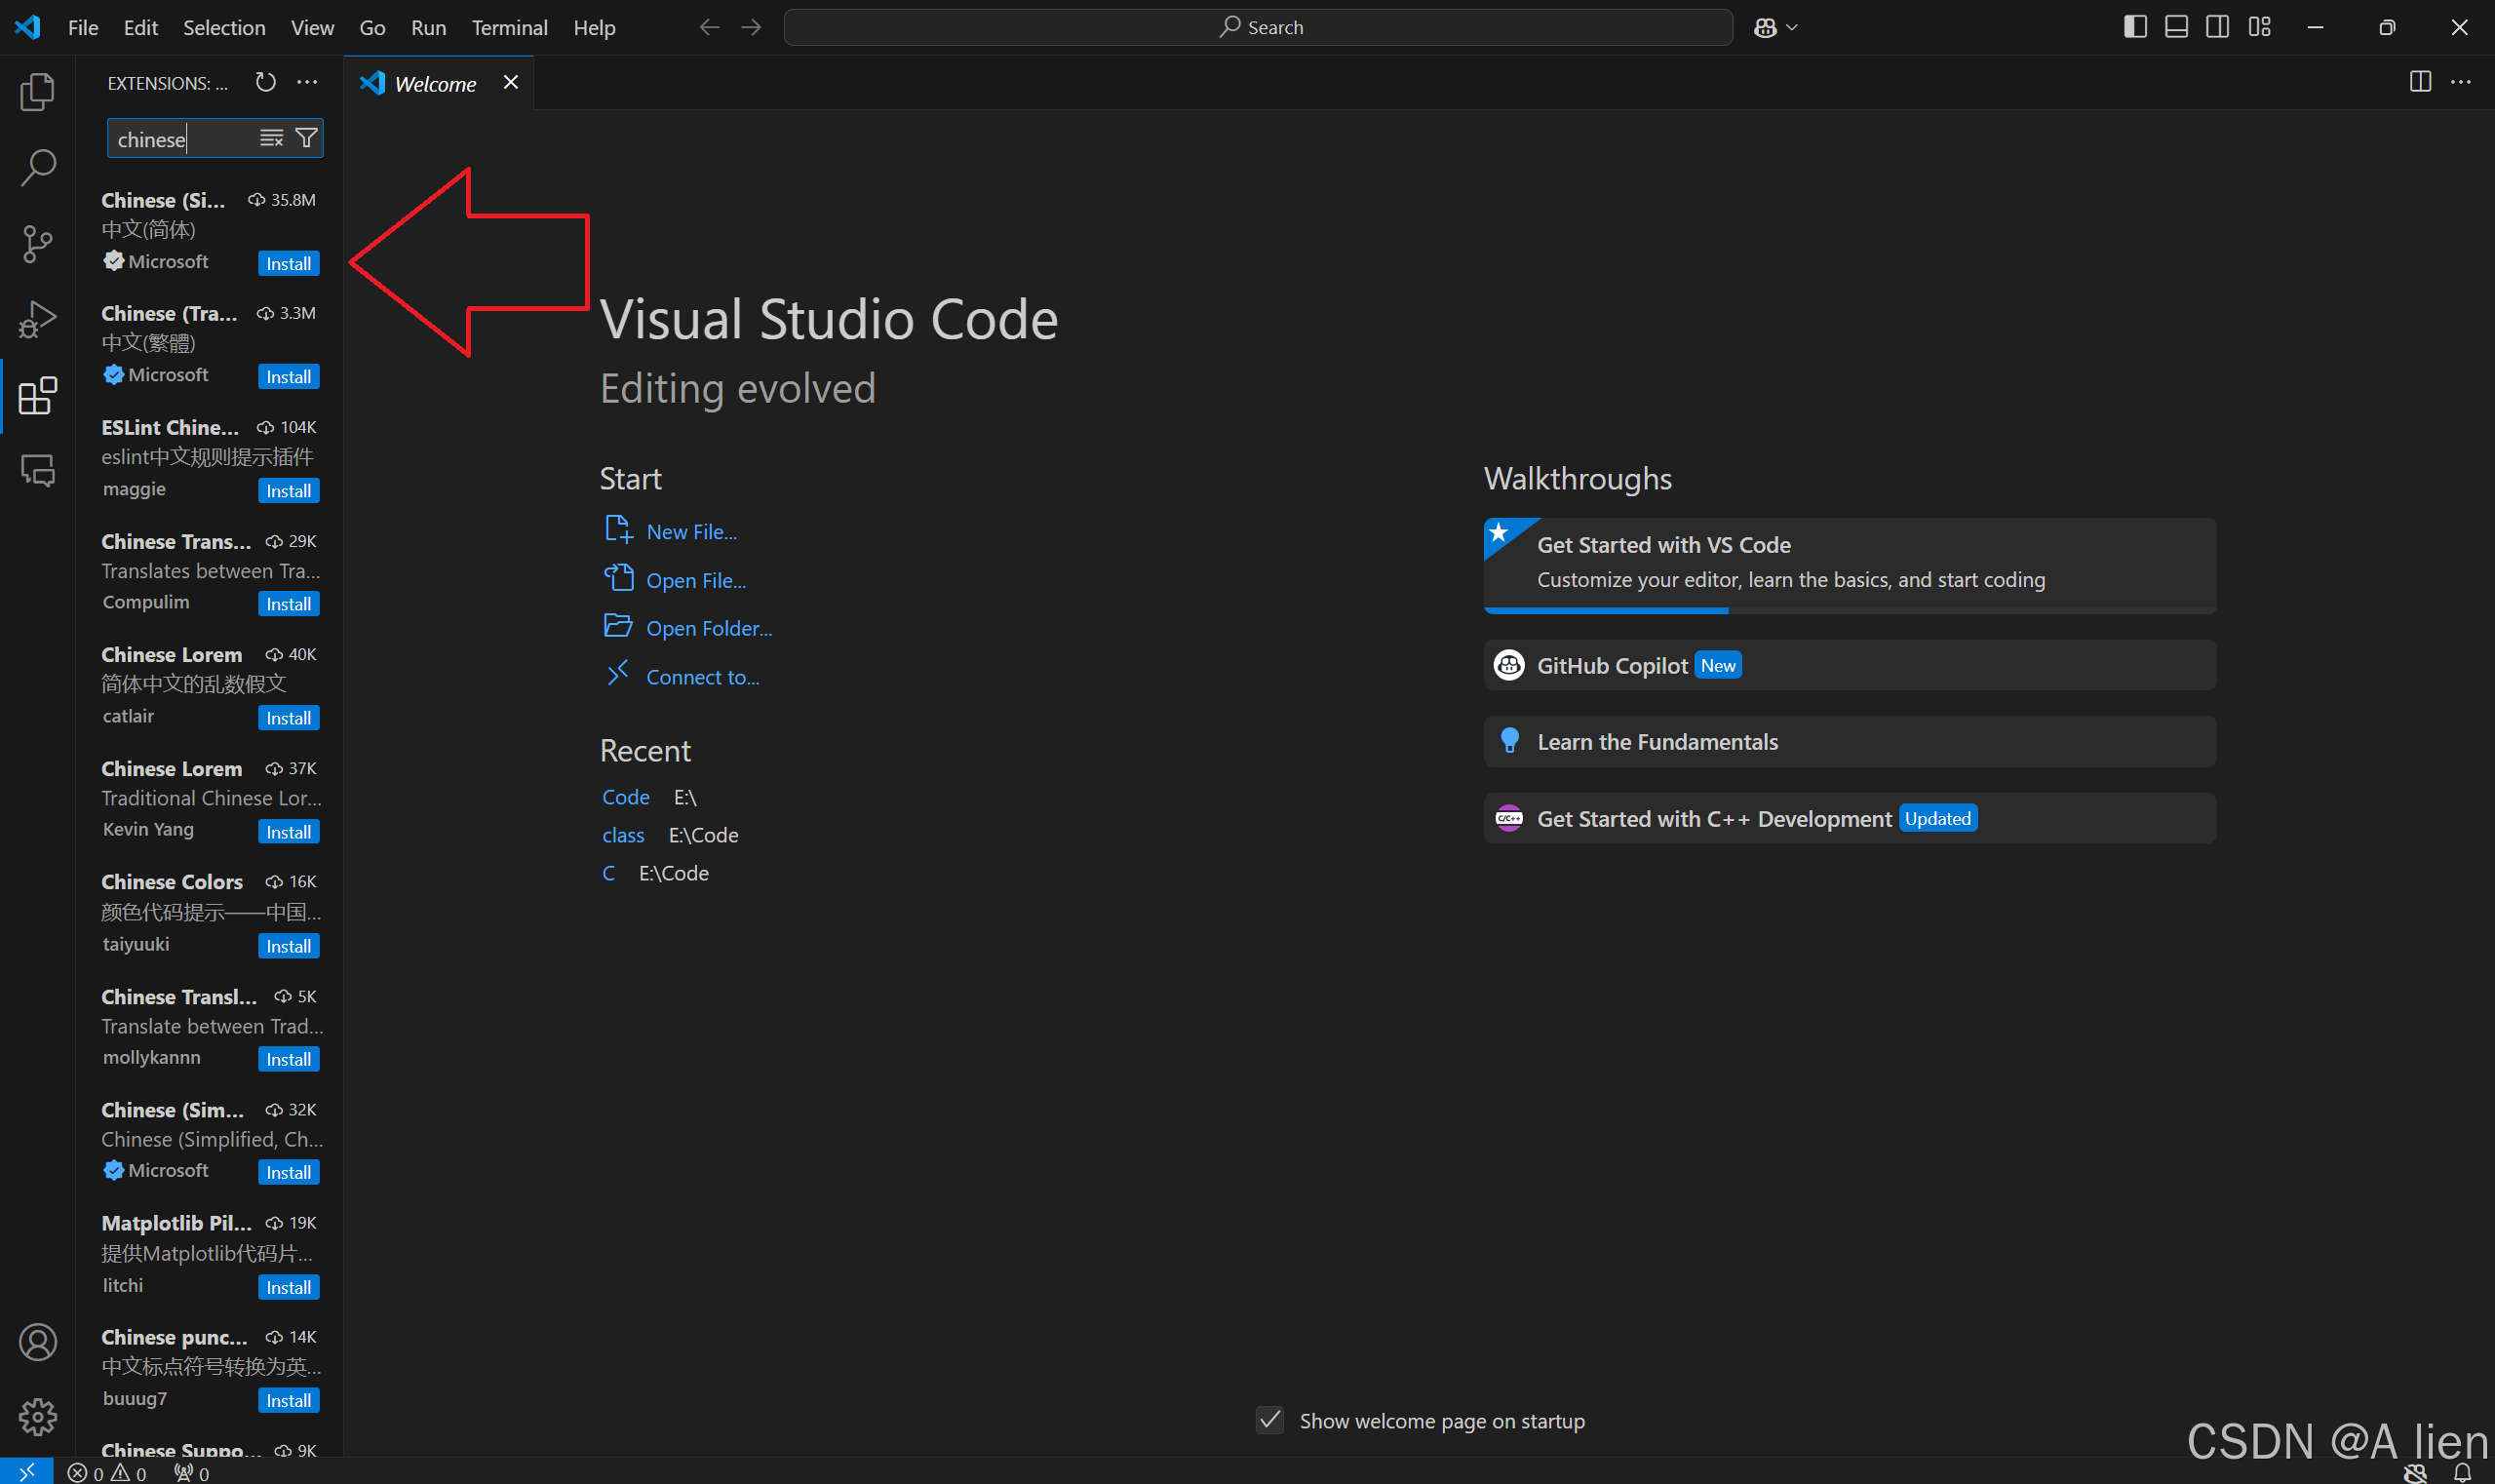Open the Explorer view in activity bar
Viewport: 2495px width, 1484px height.
[x=37, y=92]
